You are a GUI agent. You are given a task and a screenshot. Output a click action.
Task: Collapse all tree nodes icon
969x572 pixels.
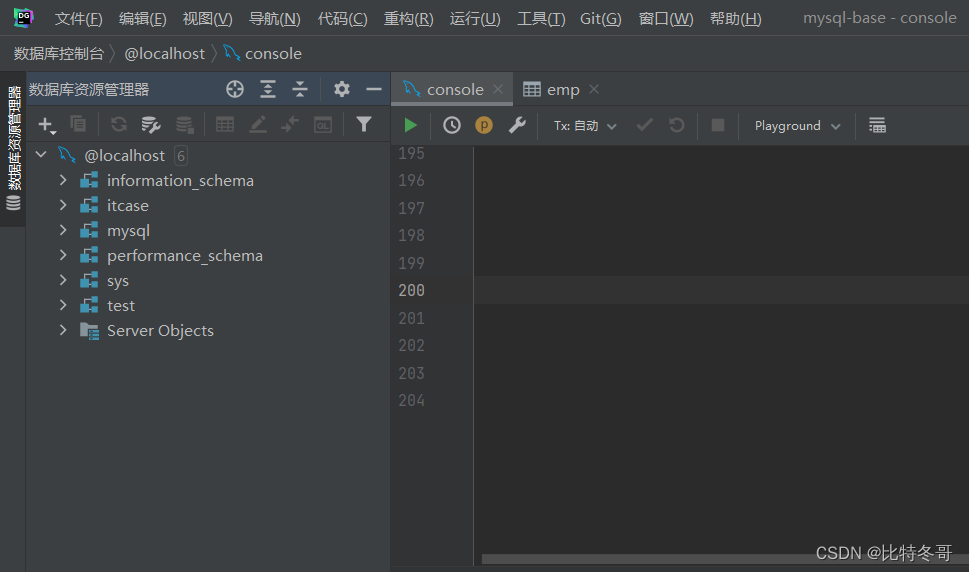click(x=300, y=89)
